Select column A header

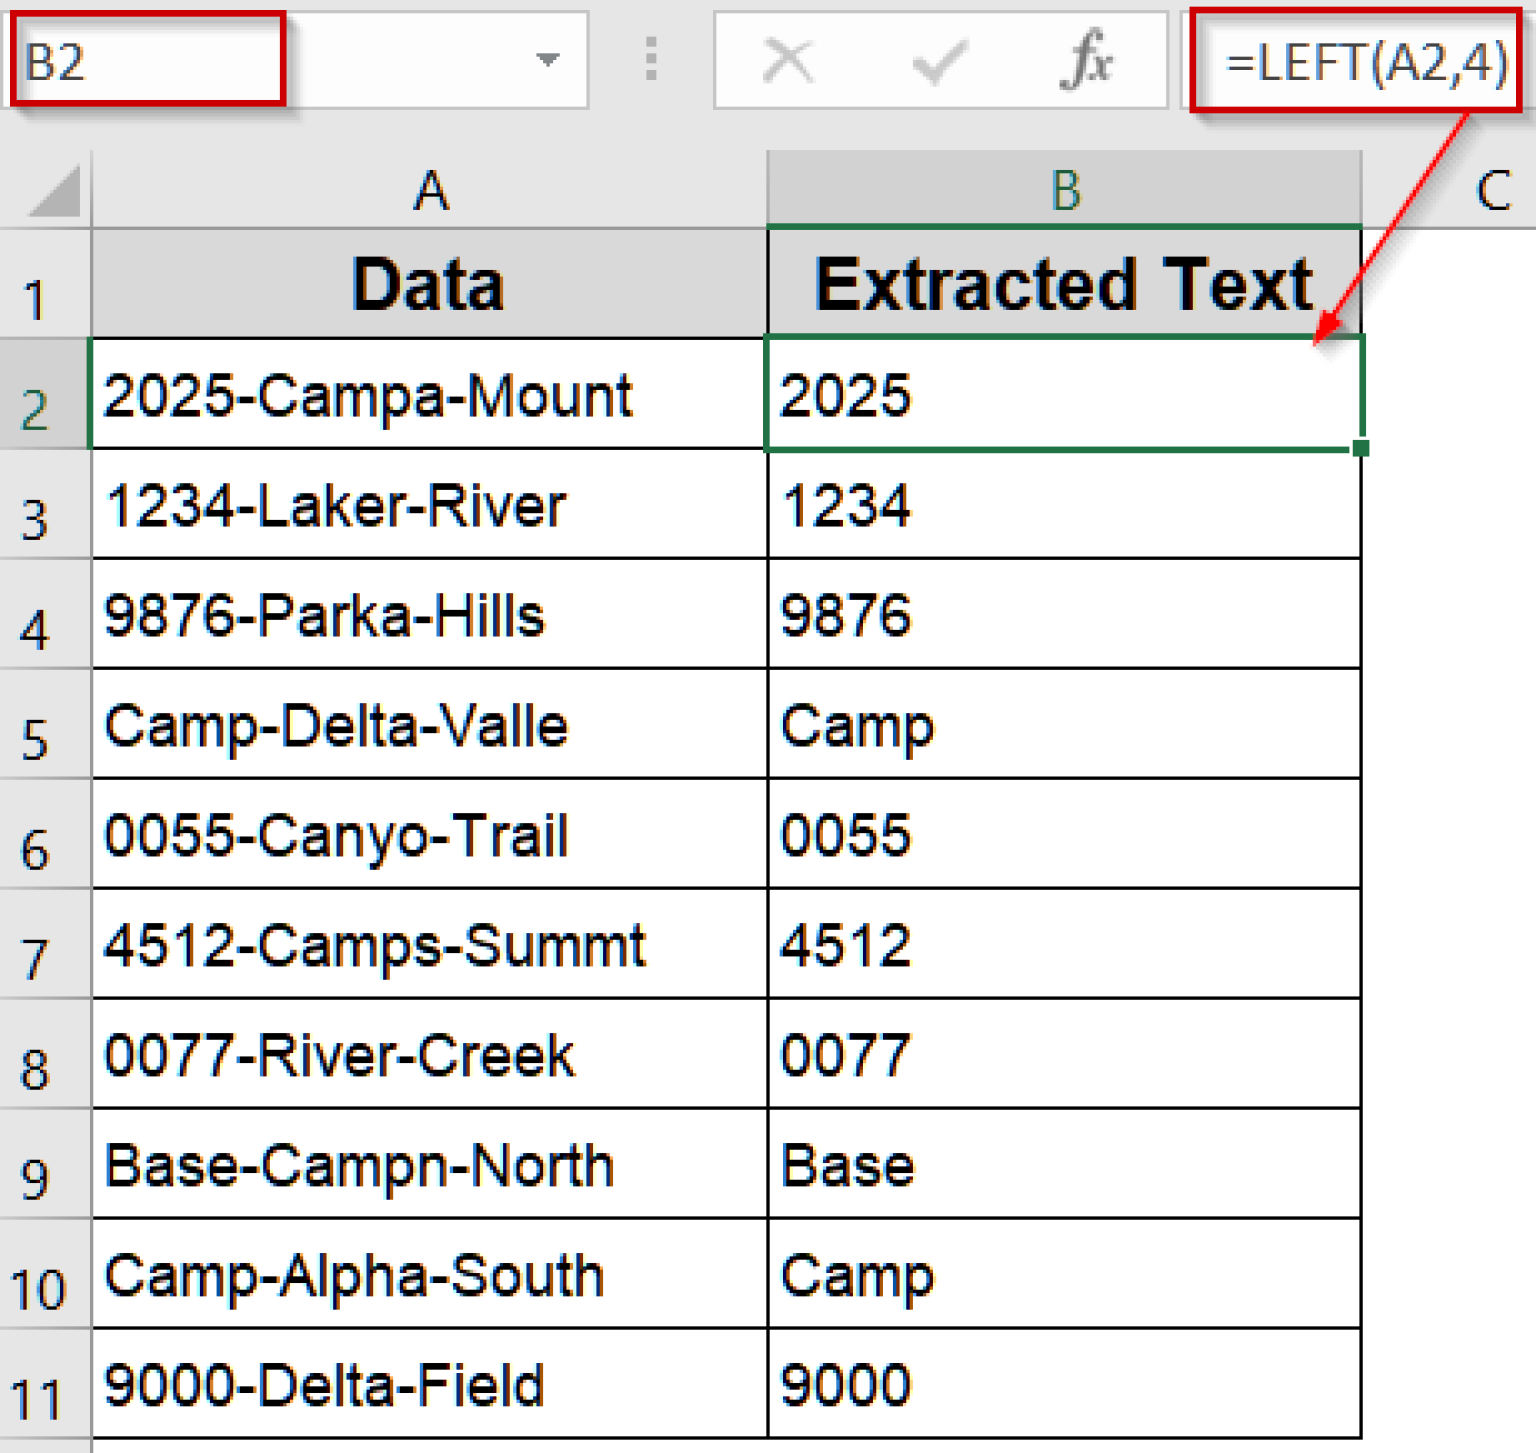coord(428,190)
